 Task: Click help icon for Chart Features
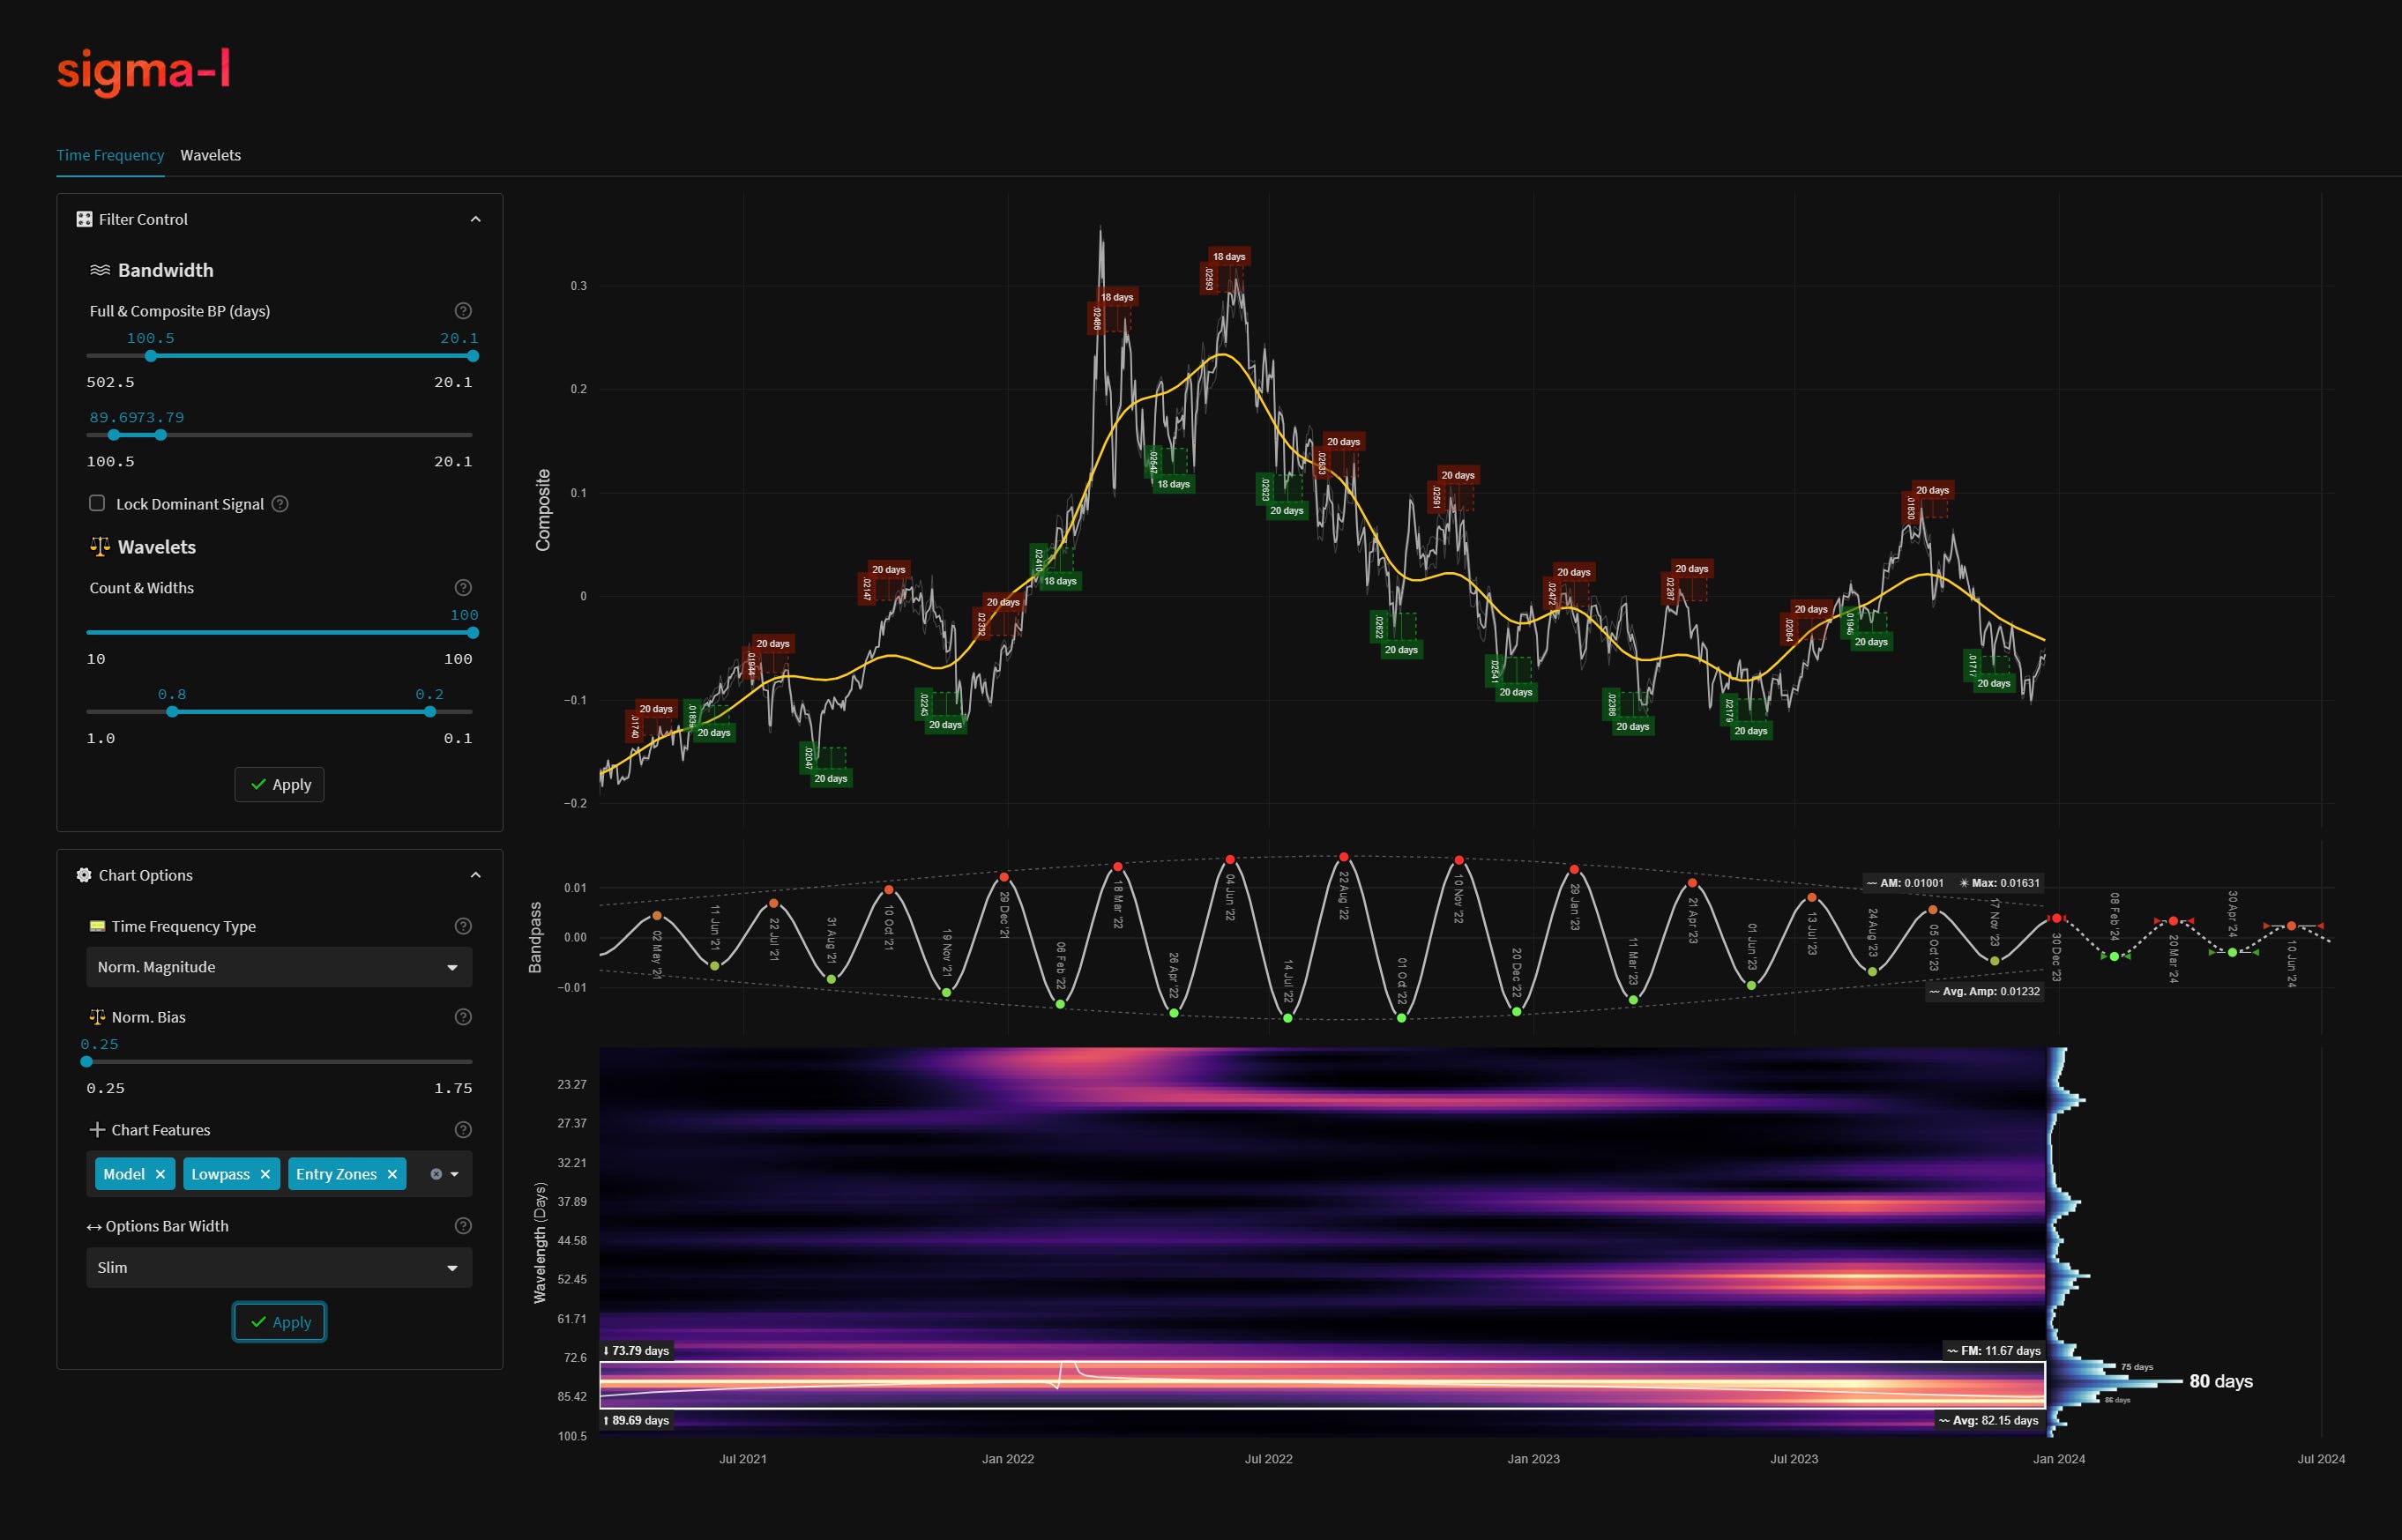[463, 1130]
